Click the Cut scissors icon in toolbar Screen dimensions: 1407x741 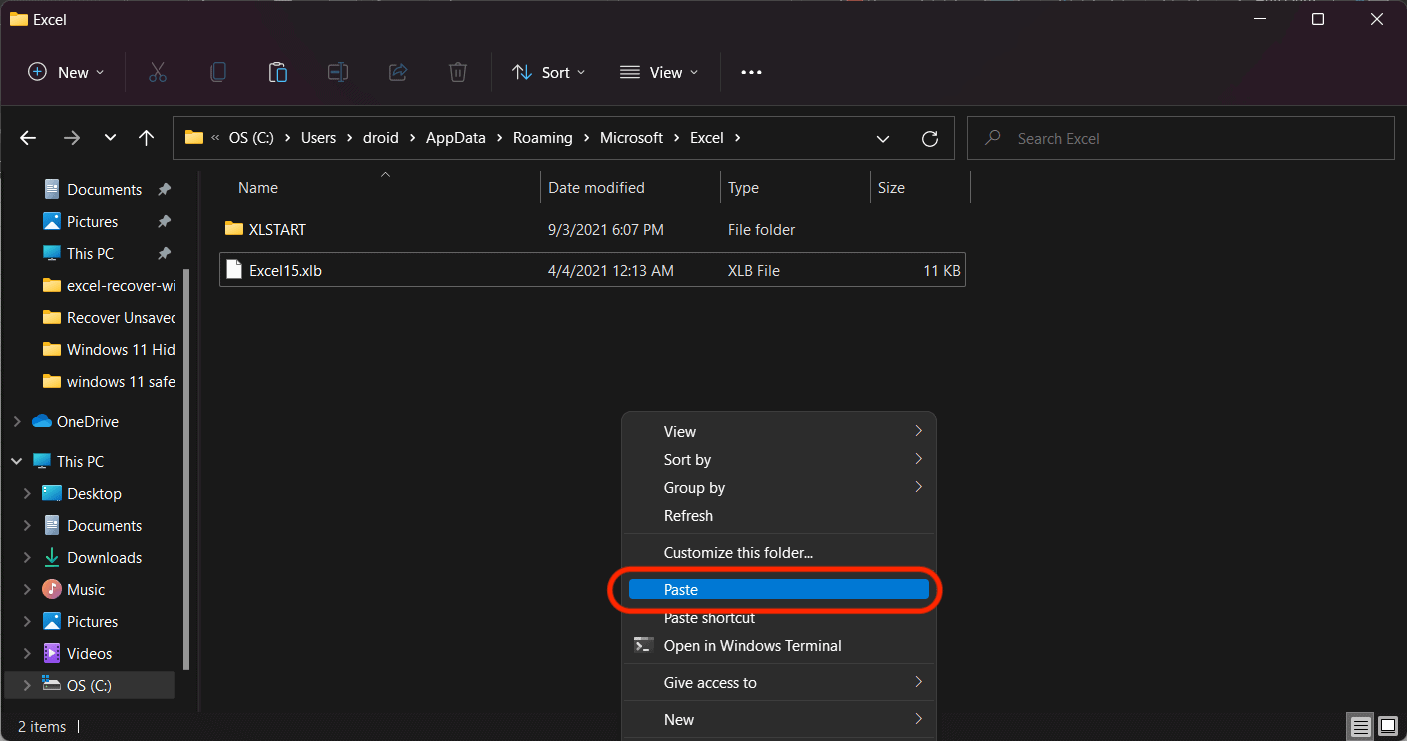157,72
